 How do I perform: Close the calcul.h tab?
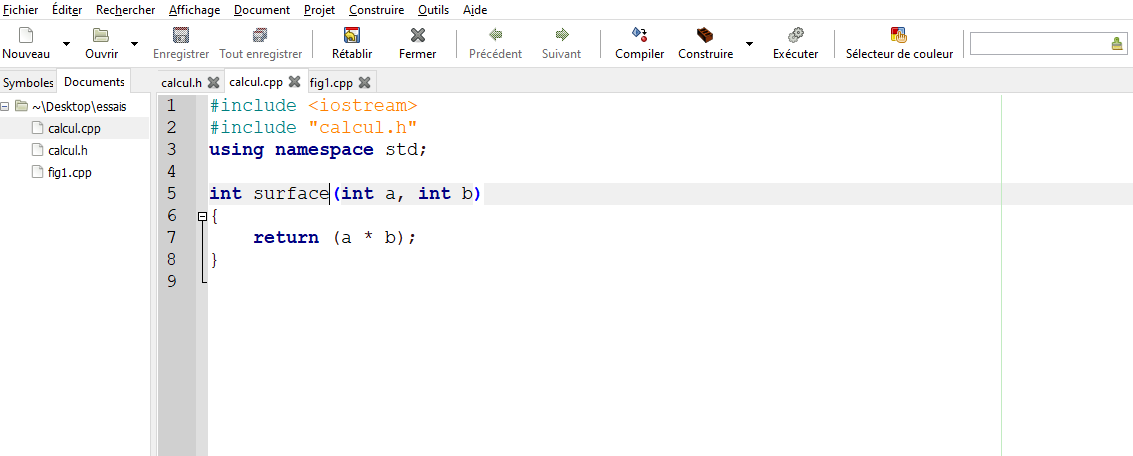[x=213, y=83]
